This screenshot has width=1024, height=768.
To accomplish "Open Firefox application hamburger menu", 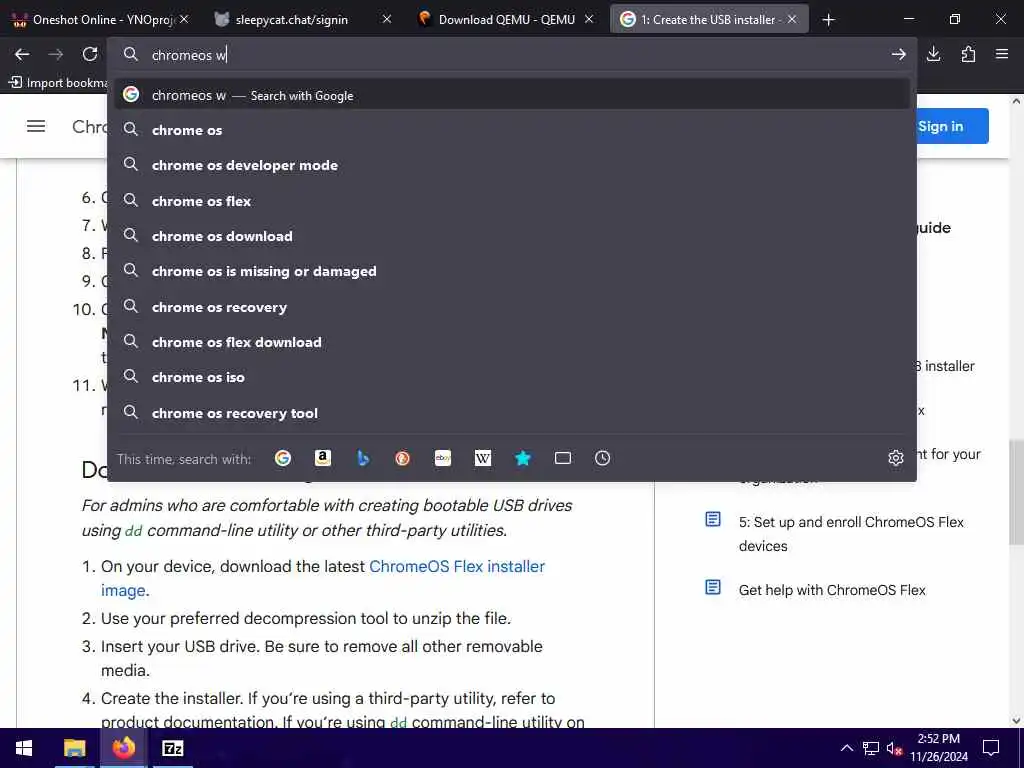I will (1002, 55).
